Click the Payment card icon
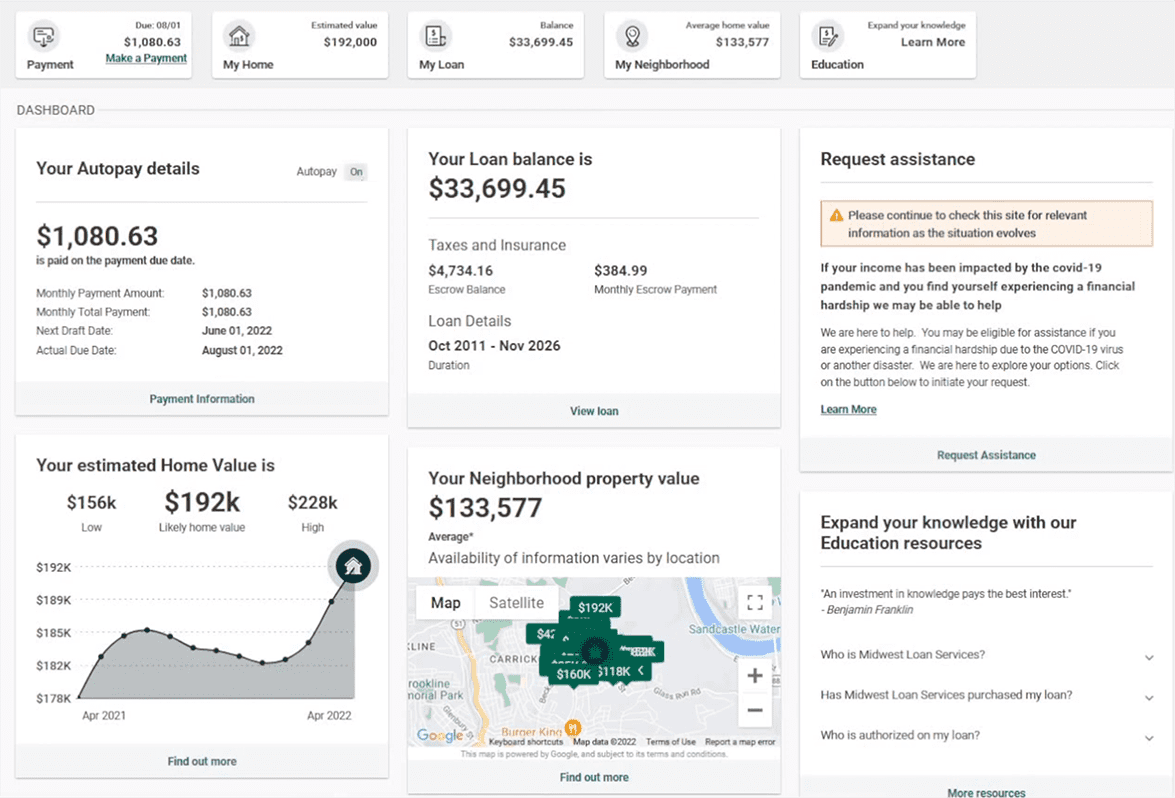 click(44, 37)
